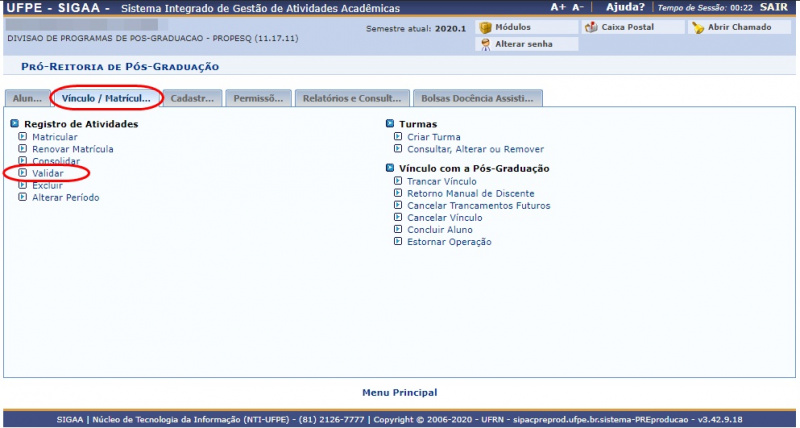Click Alterar senha key icon
This screenshot has width=800, height=428.
(x=485, y=45)
